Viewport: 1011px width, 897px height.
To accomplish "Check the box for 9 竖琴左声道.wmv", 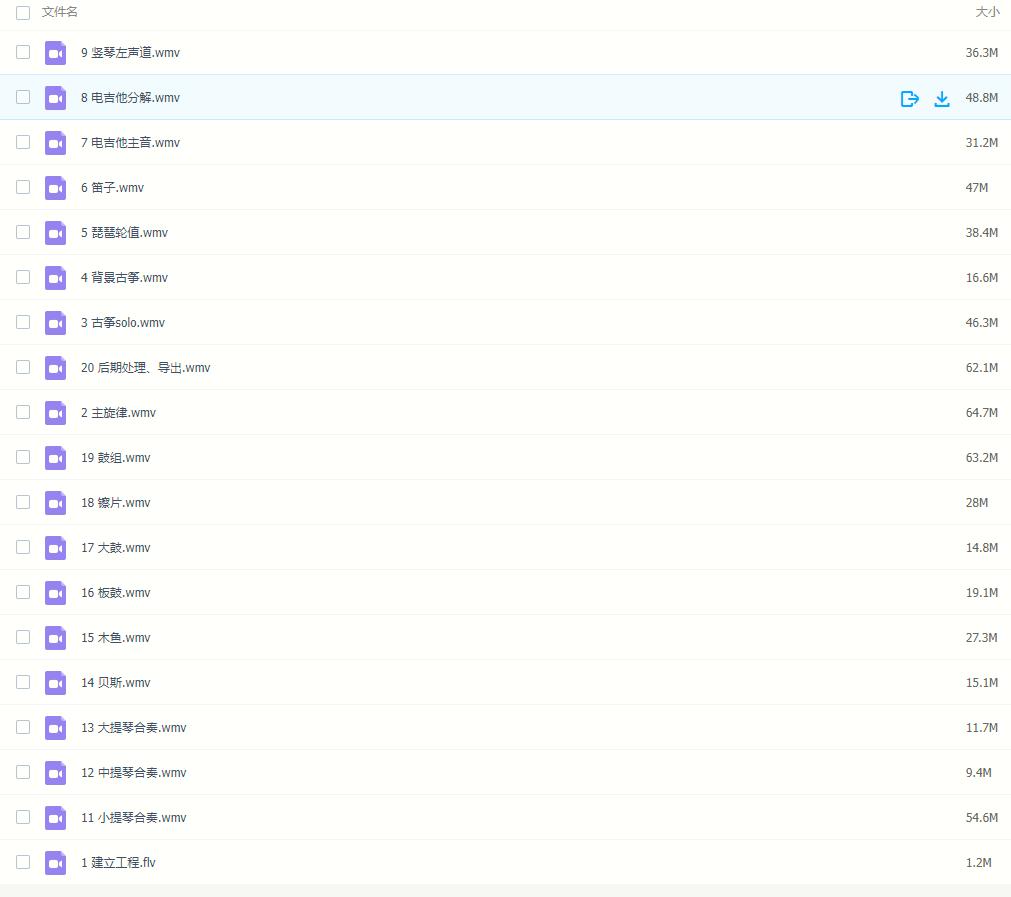I will 23,52.
